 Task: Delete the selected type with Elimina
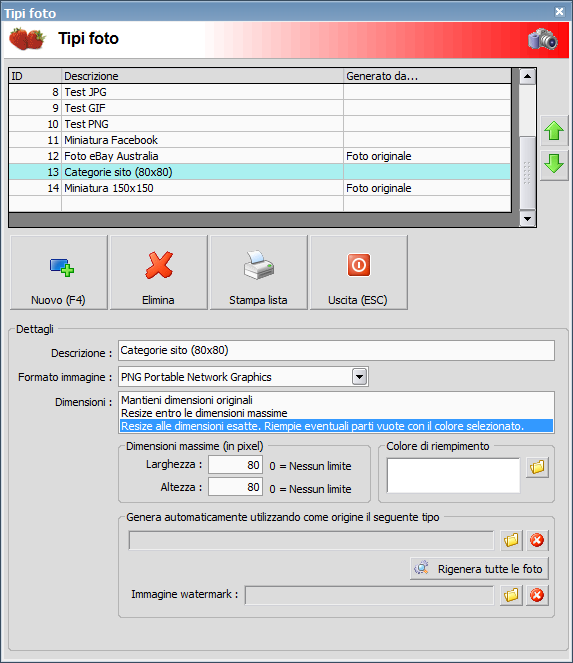(x=159, y=273)
